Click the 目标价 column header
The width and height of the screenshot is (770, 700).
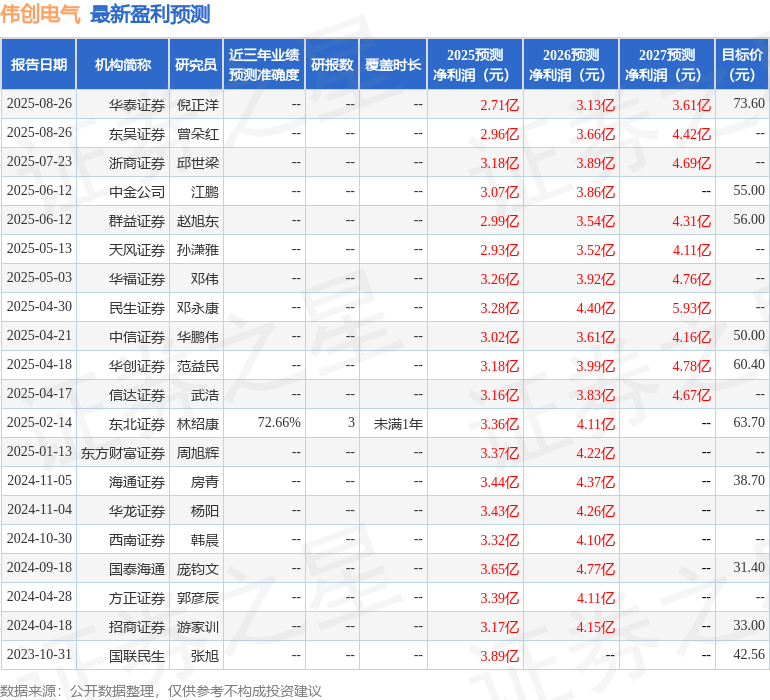coord(742,65)
